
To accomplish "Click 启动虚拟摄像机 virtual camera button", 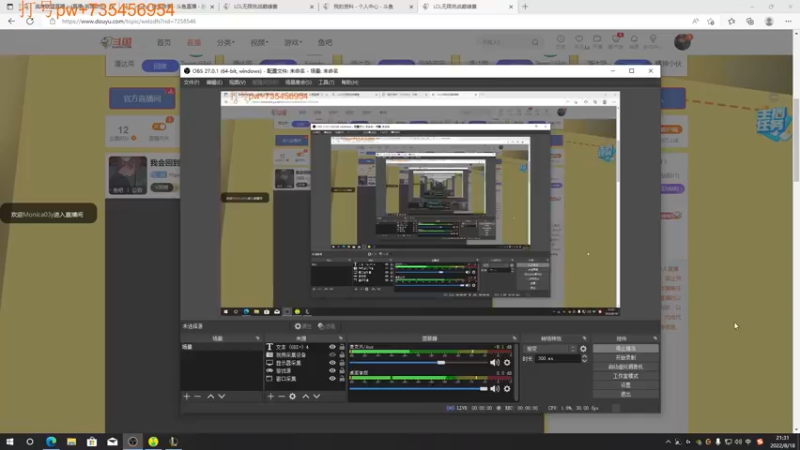I will pyautogui.click(x=626, y=367).
